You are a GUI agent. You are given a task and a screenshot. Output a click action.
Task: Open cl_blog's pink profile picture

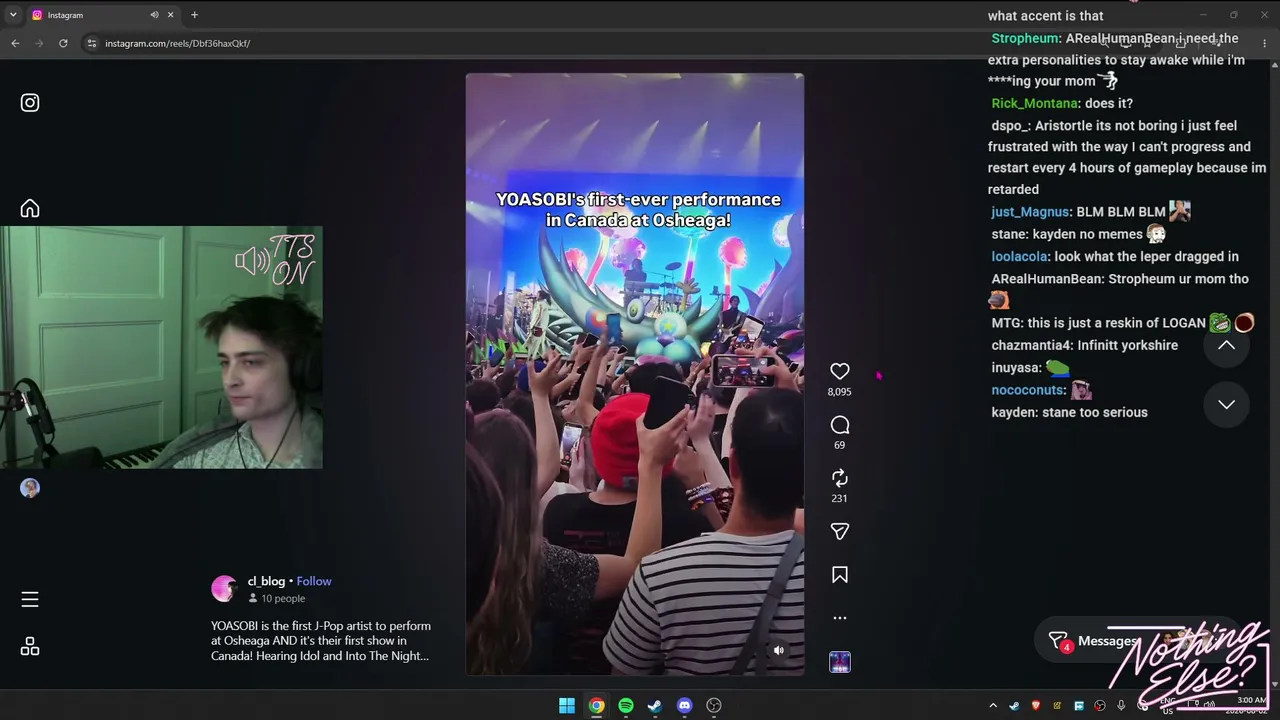(224, 589)
